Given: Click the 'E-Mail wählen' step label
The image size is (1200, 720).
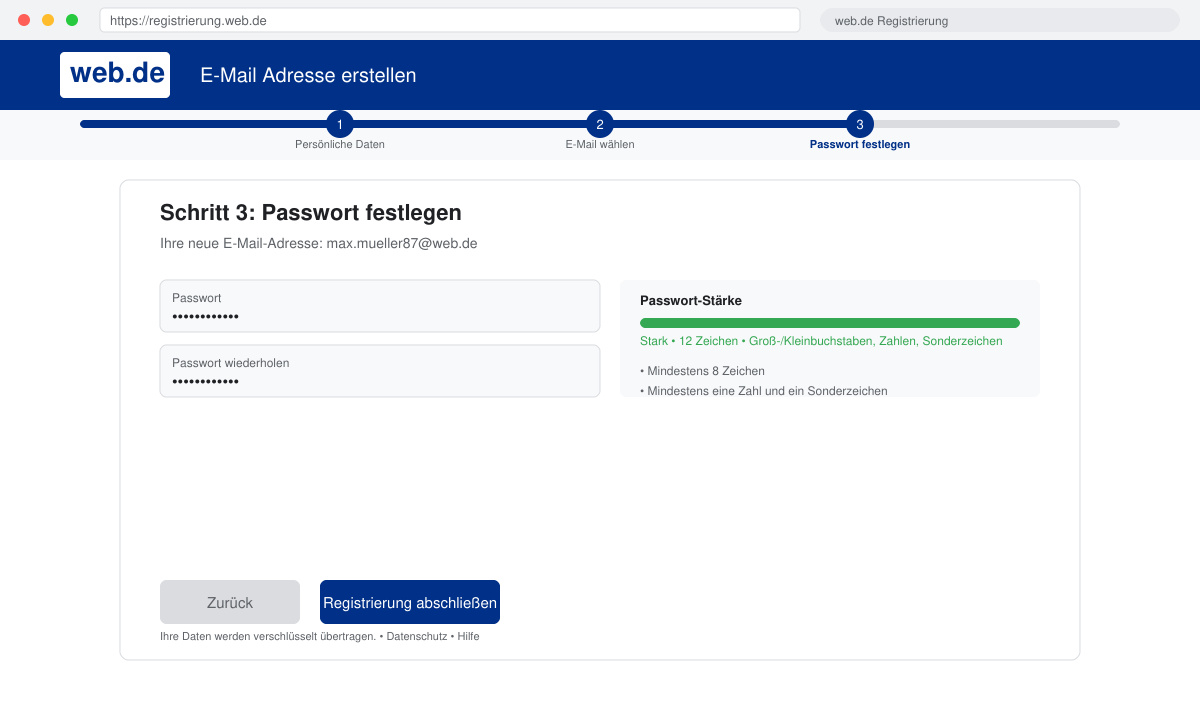Looking at the screenshot, I should [x=600, y=144].
